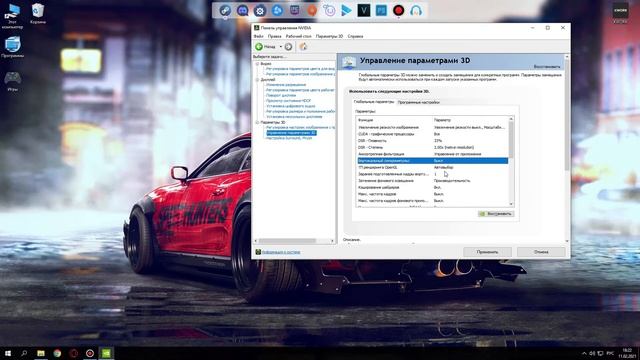Open "Этот компьютер" desktop icon
Screen dimensions: 640x360
coord(12,16)
